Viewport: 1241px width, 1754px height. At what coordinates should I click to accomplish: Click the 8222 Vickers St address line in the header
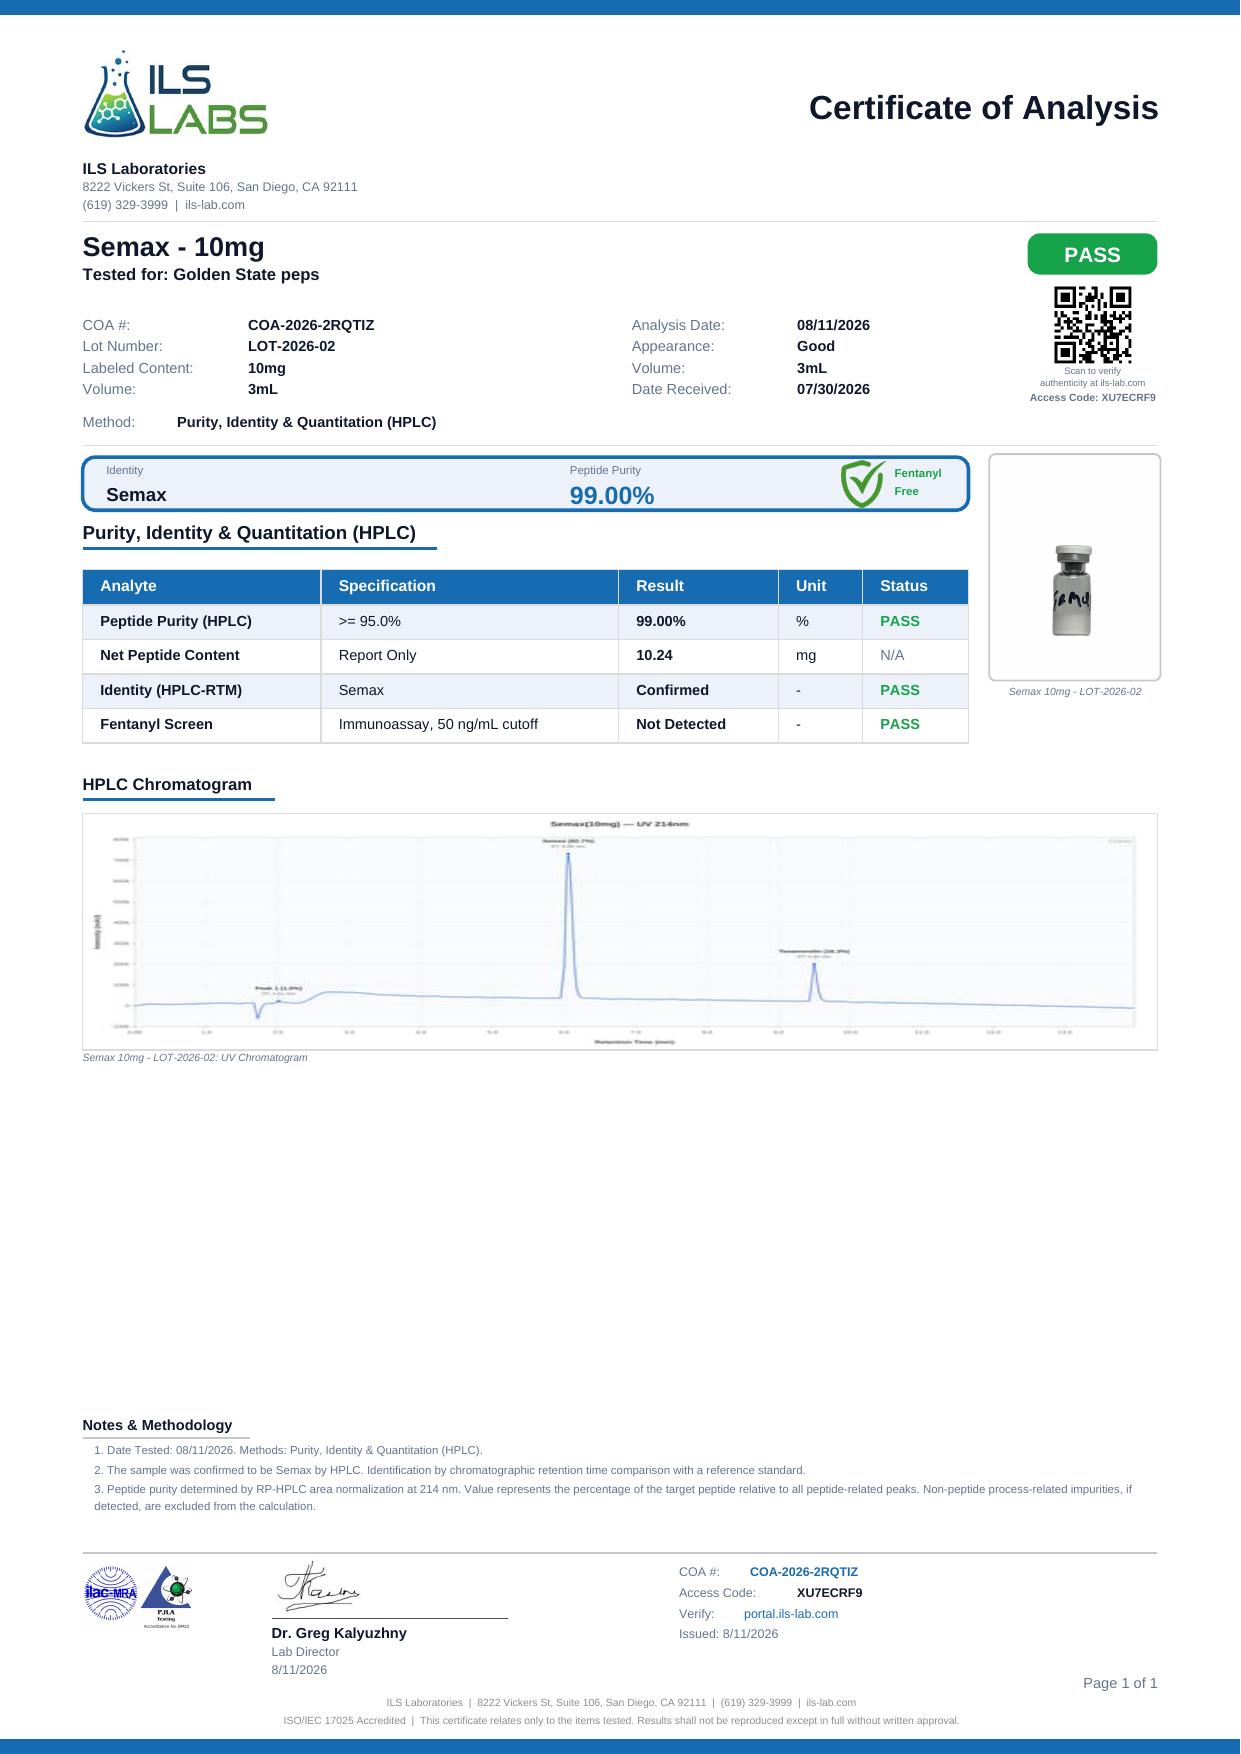pos(220,187)
